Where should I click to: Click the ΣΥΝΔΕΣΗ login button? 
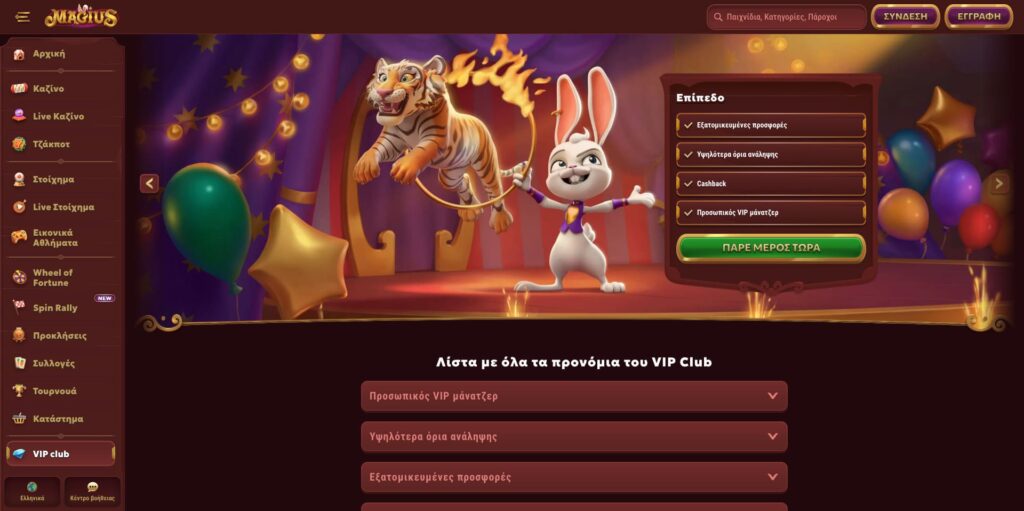click(x=905, y=17)
